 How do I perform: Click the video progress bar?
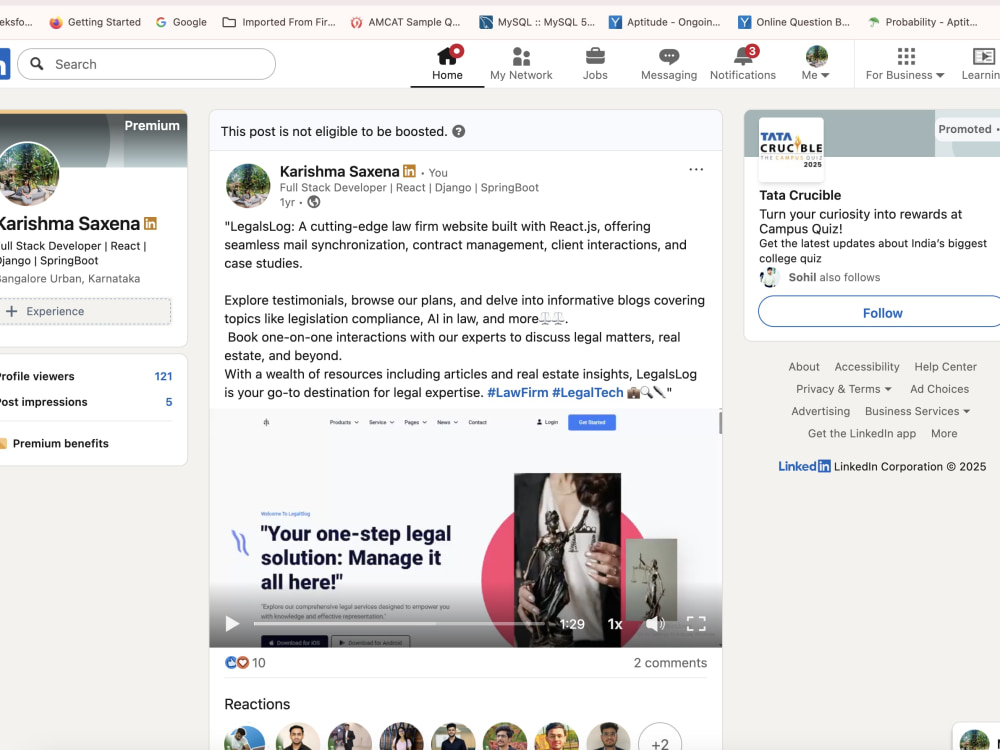click(399, 624)
